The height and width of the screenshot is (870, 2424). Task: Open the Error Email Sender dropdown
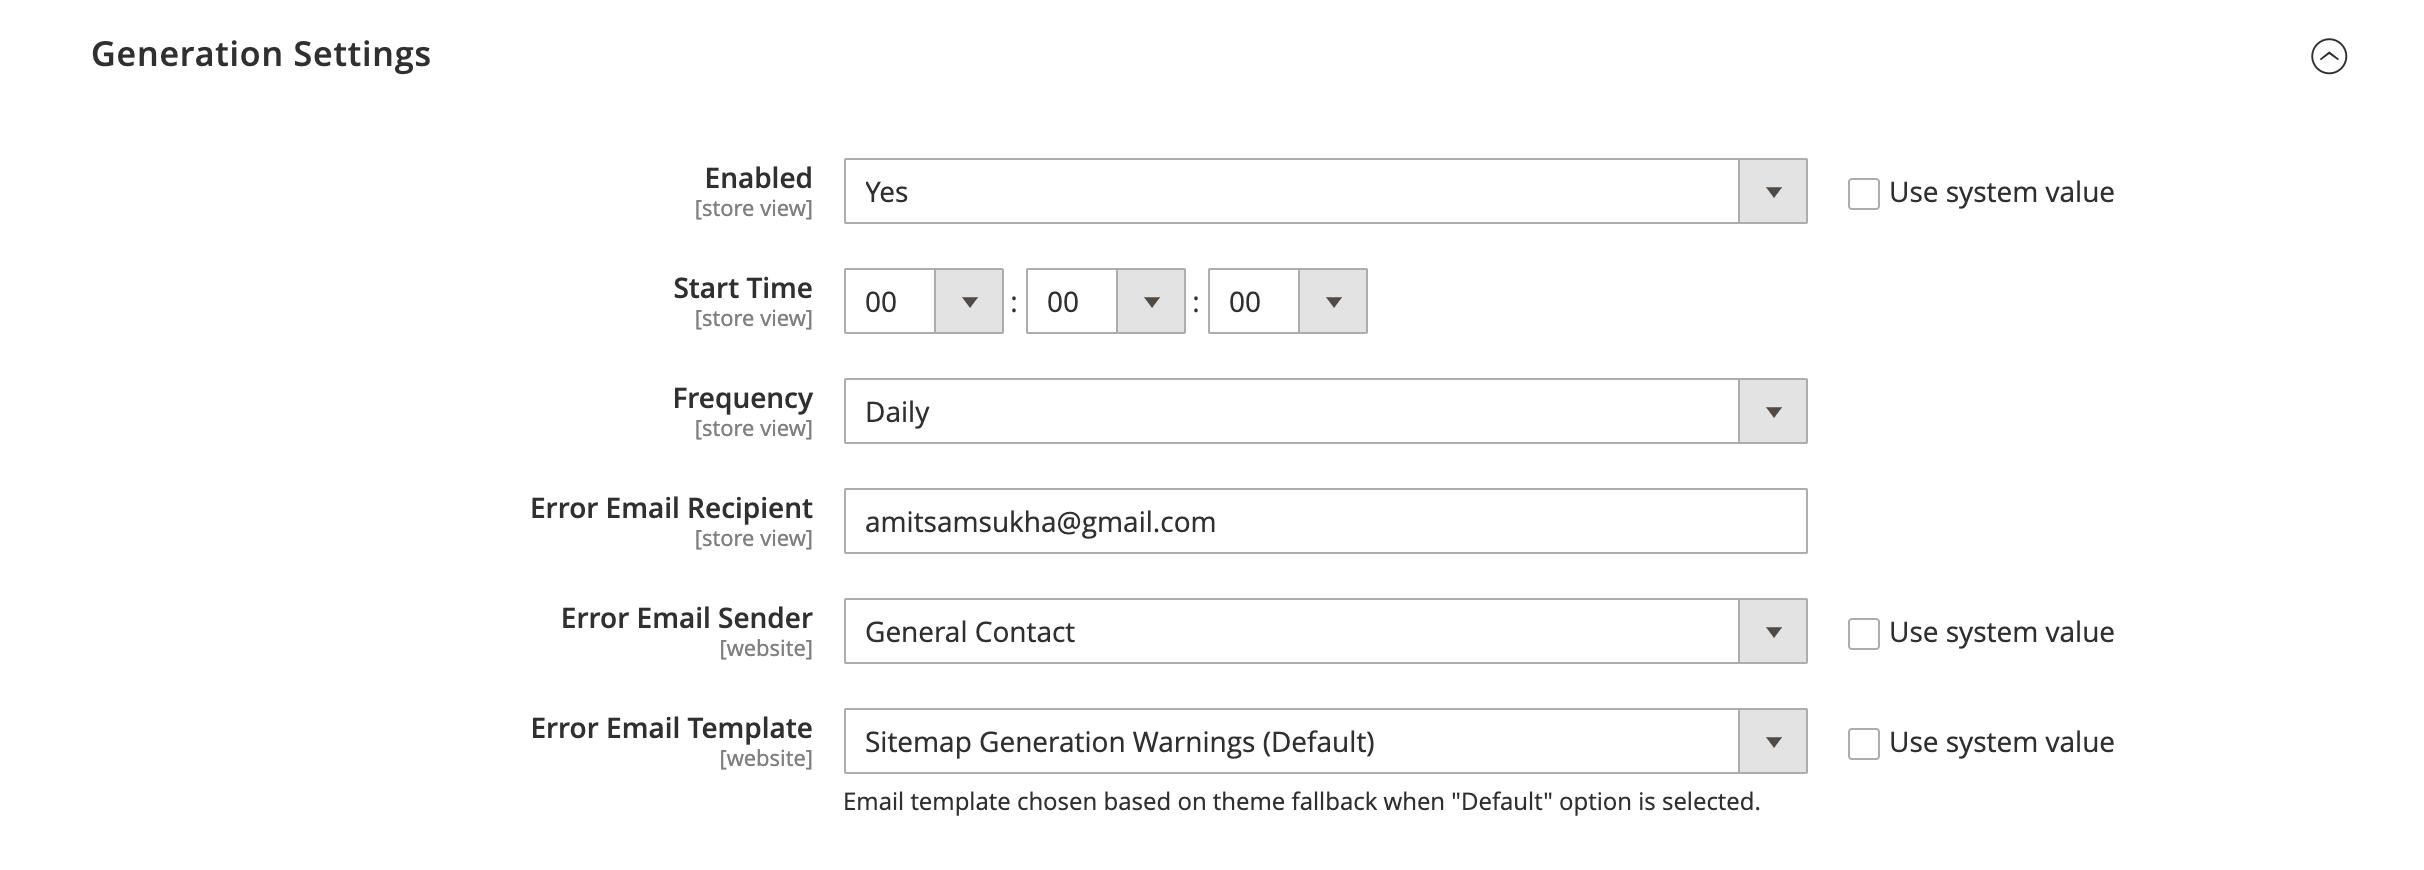pos(1290,631)
